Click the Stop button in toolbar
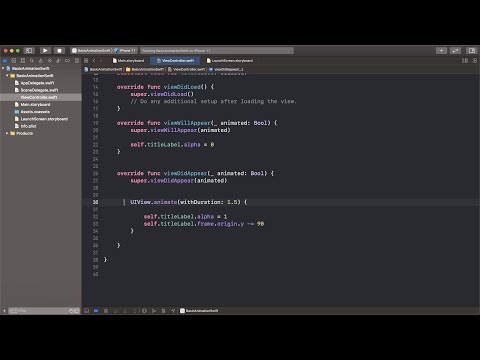This screenshot has width=480, height=360. (59, 51)
